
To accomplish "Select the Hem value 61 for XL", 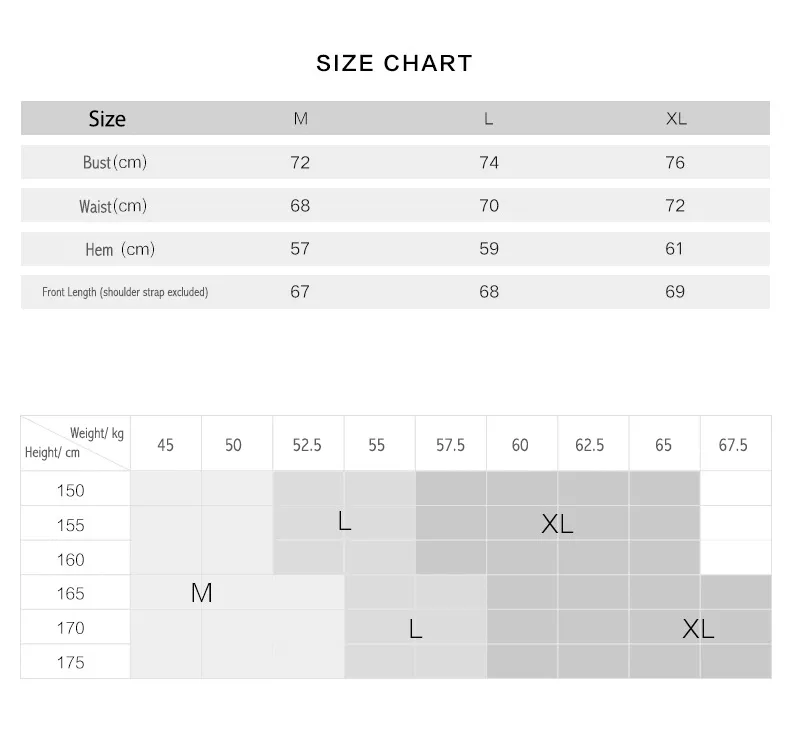I will (674, 249).
